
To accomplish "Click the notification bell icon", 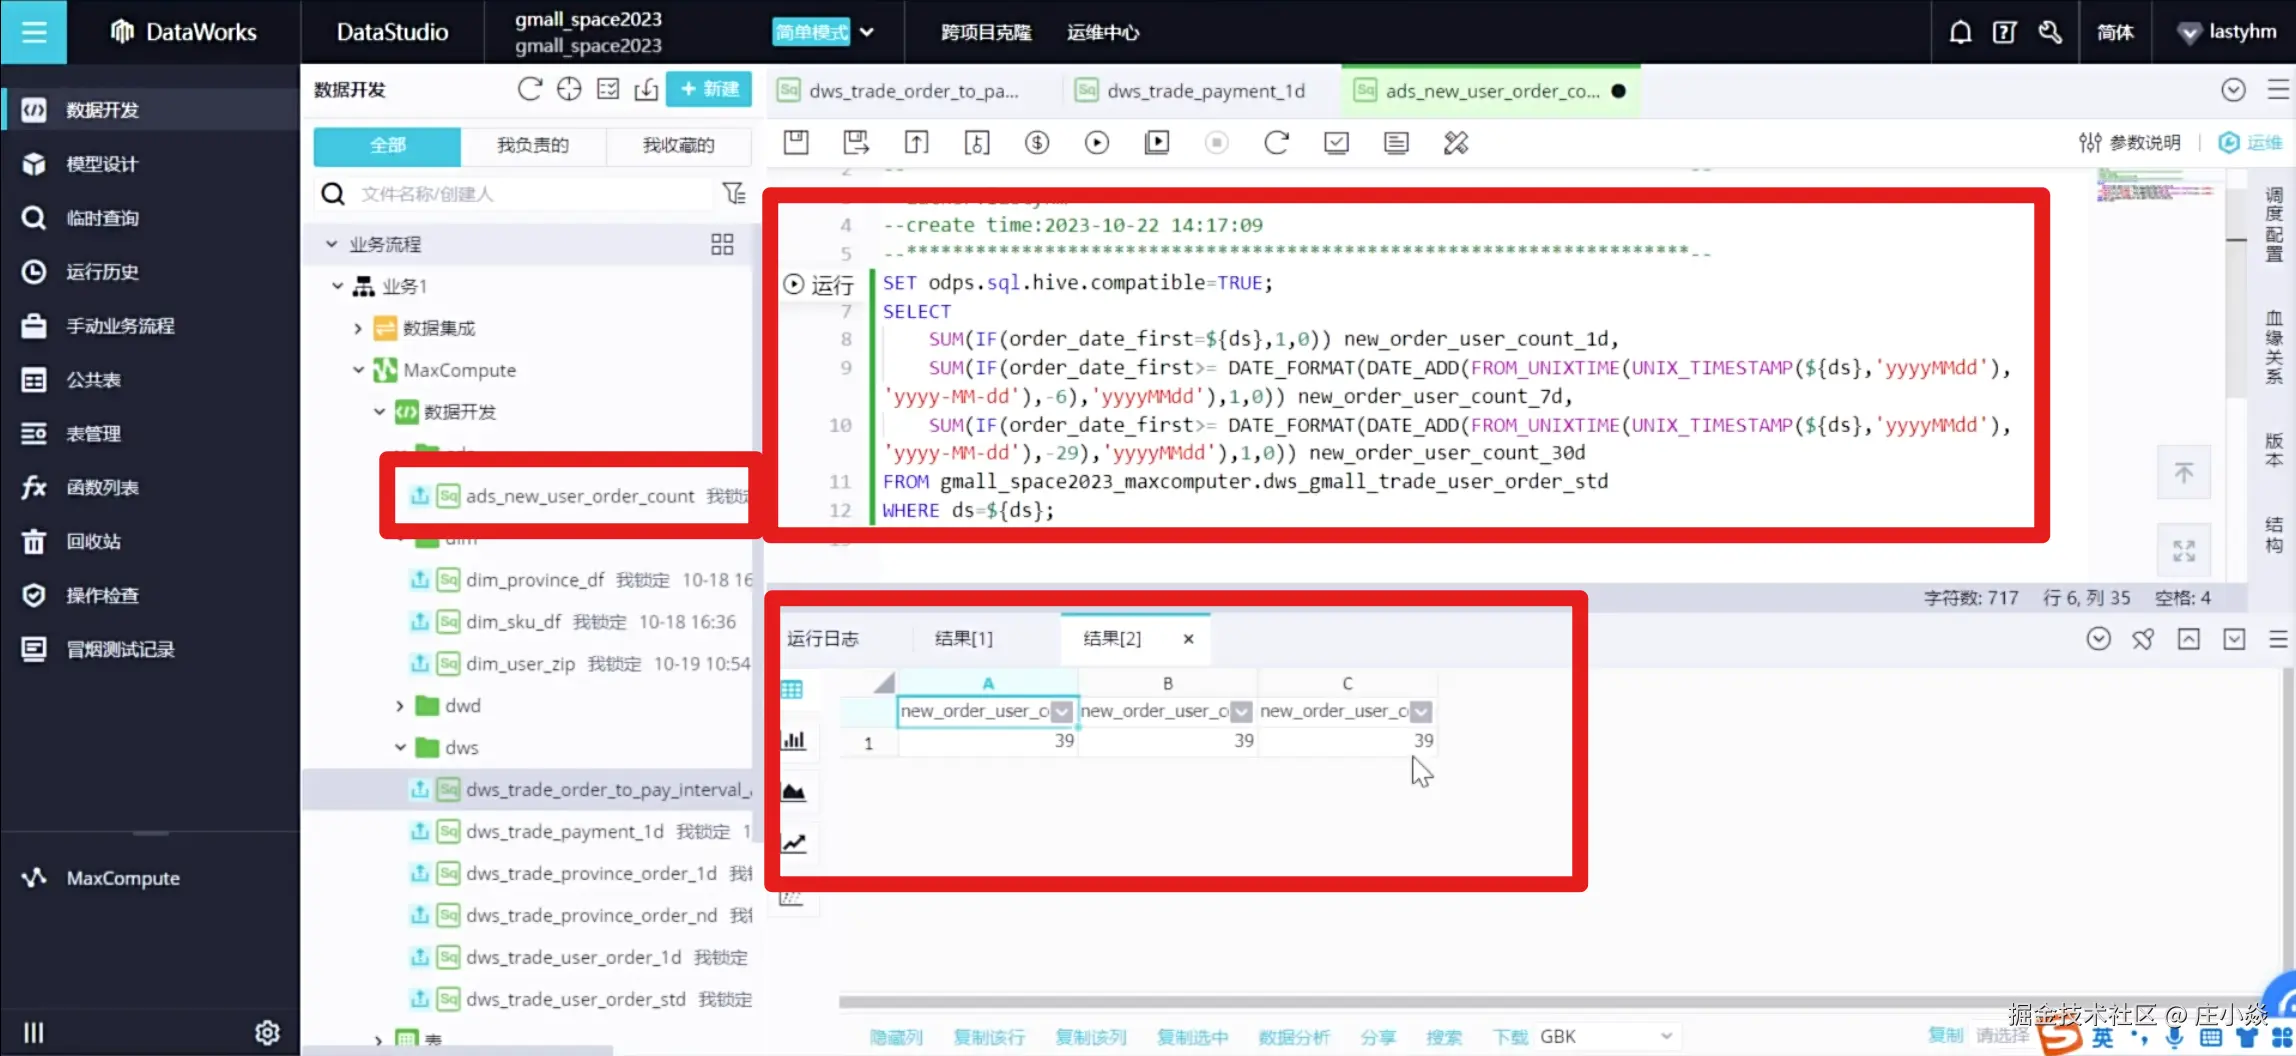I will 1960,32.
